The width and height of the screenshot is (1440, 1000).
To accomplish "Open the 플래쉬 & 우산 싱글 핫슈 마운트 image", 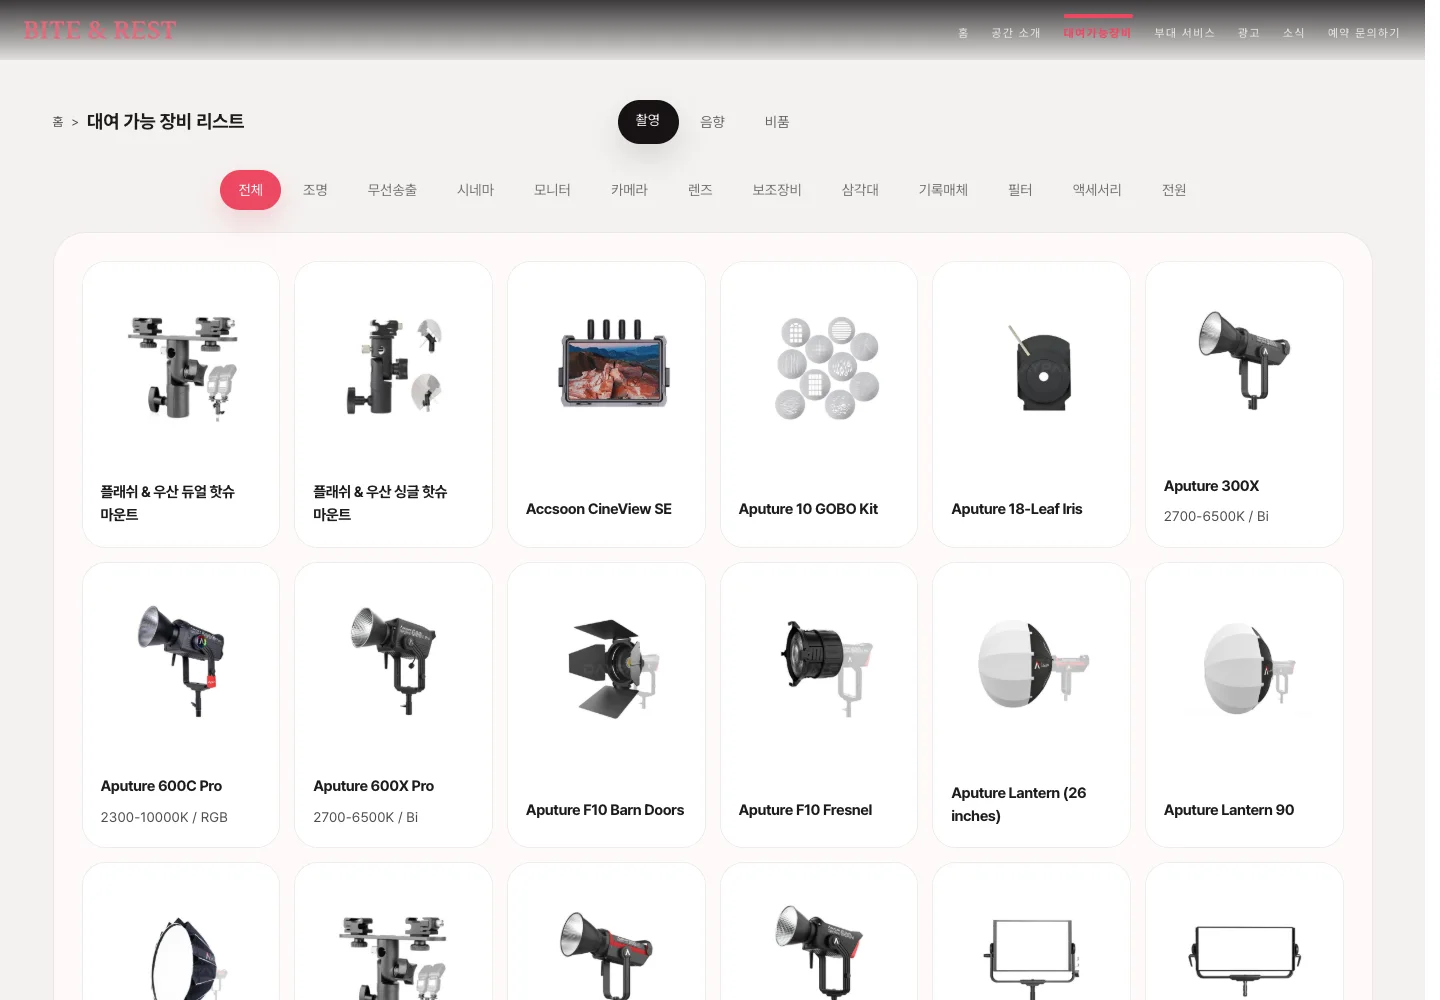I will tap(394, 366).
